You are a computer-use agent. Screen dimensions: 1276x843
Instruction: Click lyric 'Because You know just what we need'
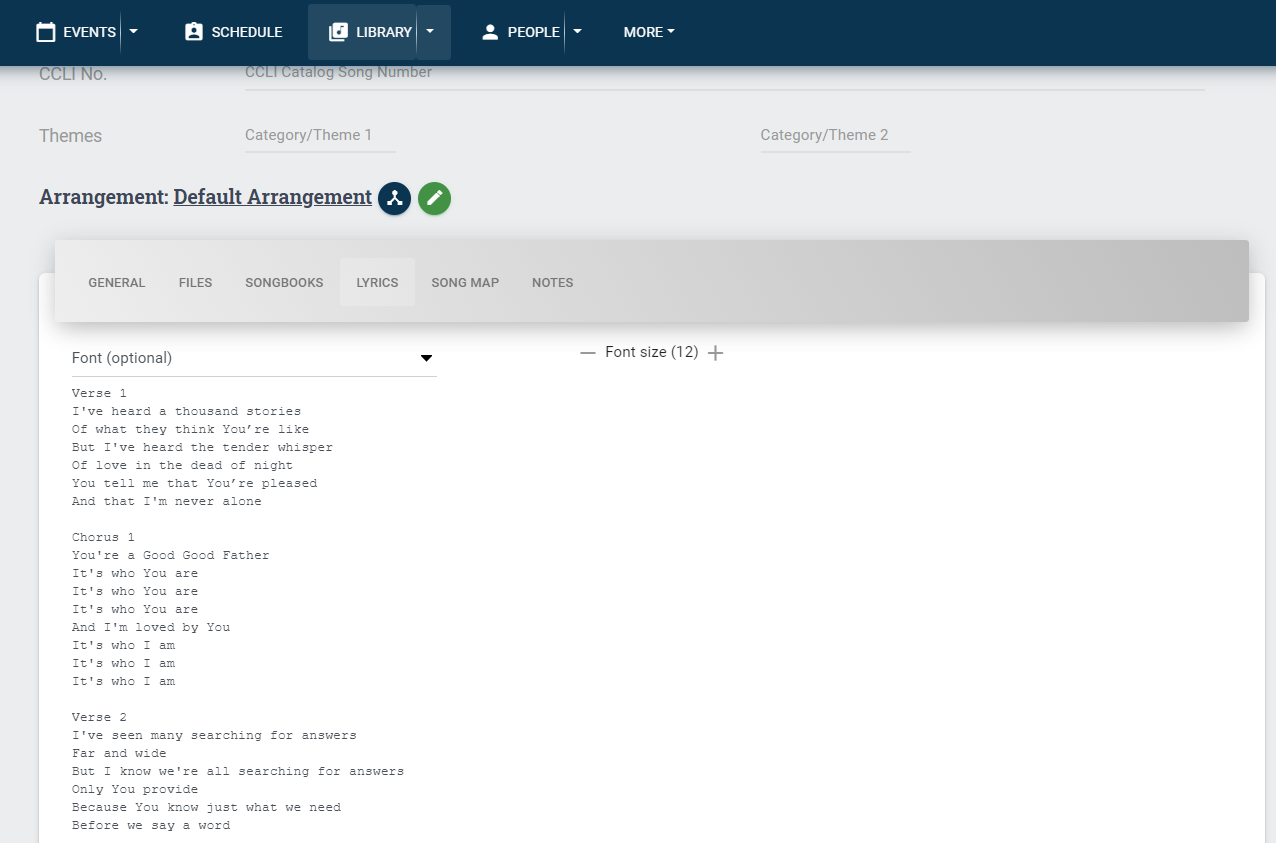point(206,808)
